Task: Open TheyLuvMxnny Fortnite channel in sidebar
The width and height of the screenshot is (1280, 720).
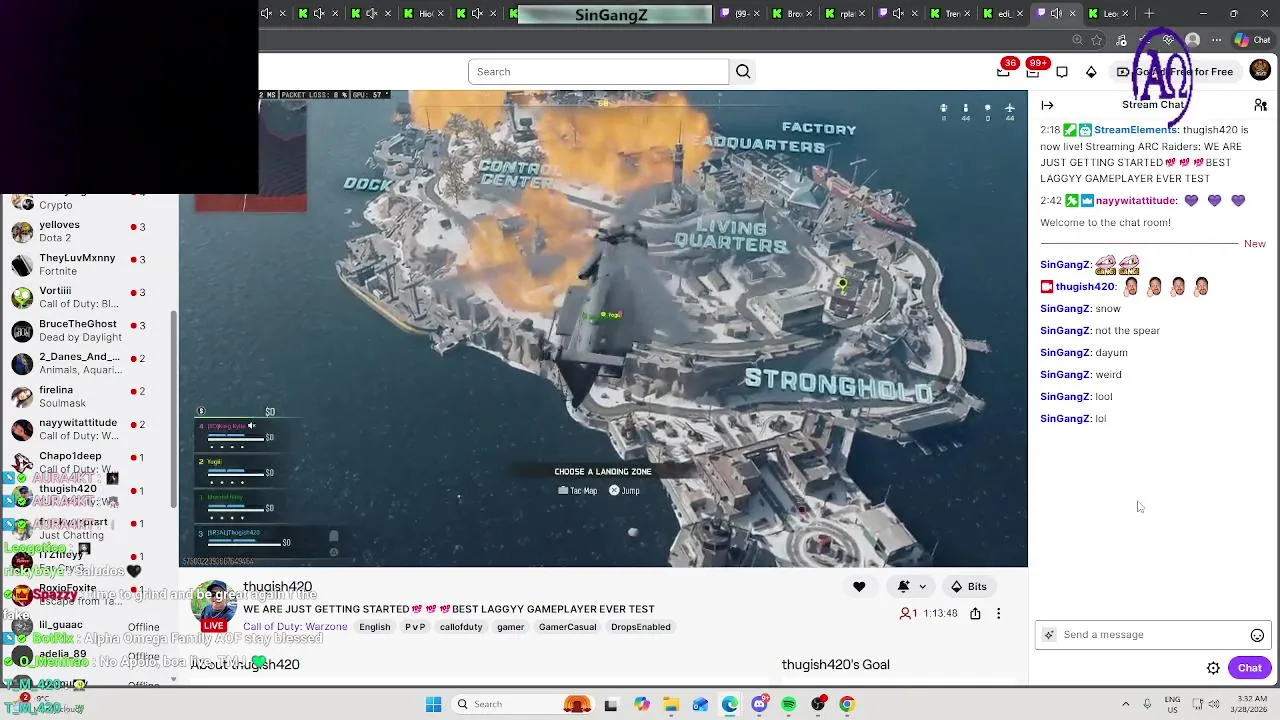Action: point(88,264)
